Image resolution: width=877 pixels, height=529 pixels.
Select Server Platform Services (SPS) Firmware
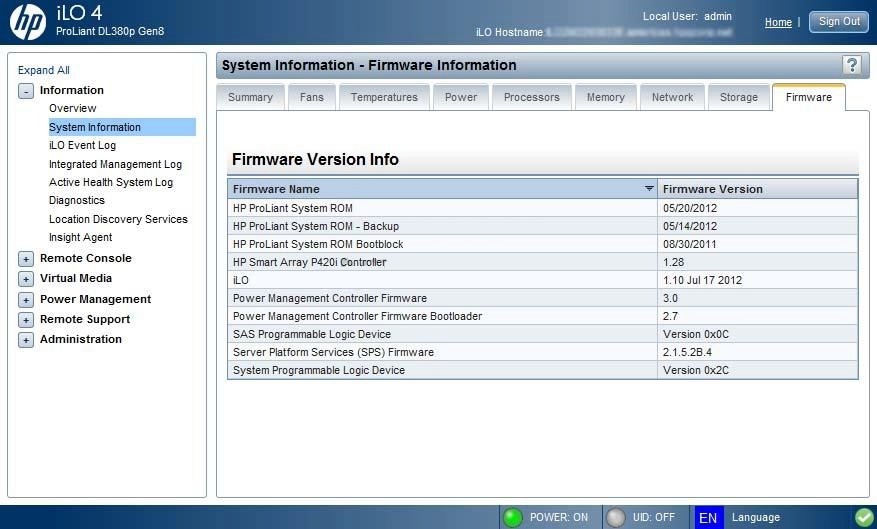coord(543,352)
